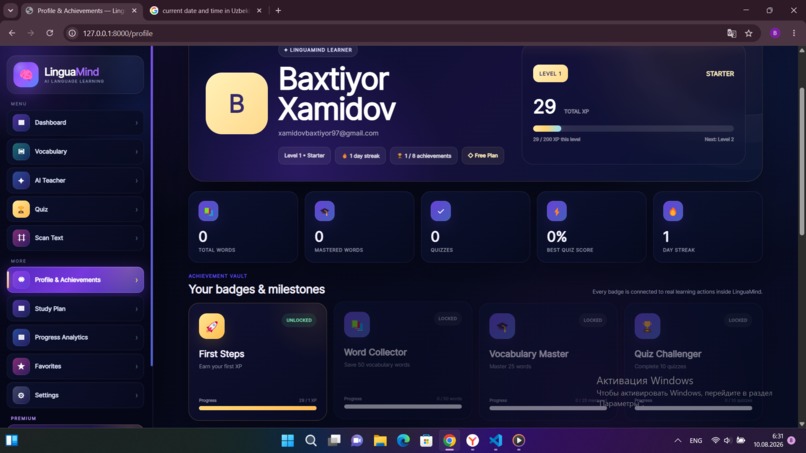This screenshot has height=453, width=806.
Task: Expand the Progress Analytics row chevron
Action: click(x=136, y=338)
